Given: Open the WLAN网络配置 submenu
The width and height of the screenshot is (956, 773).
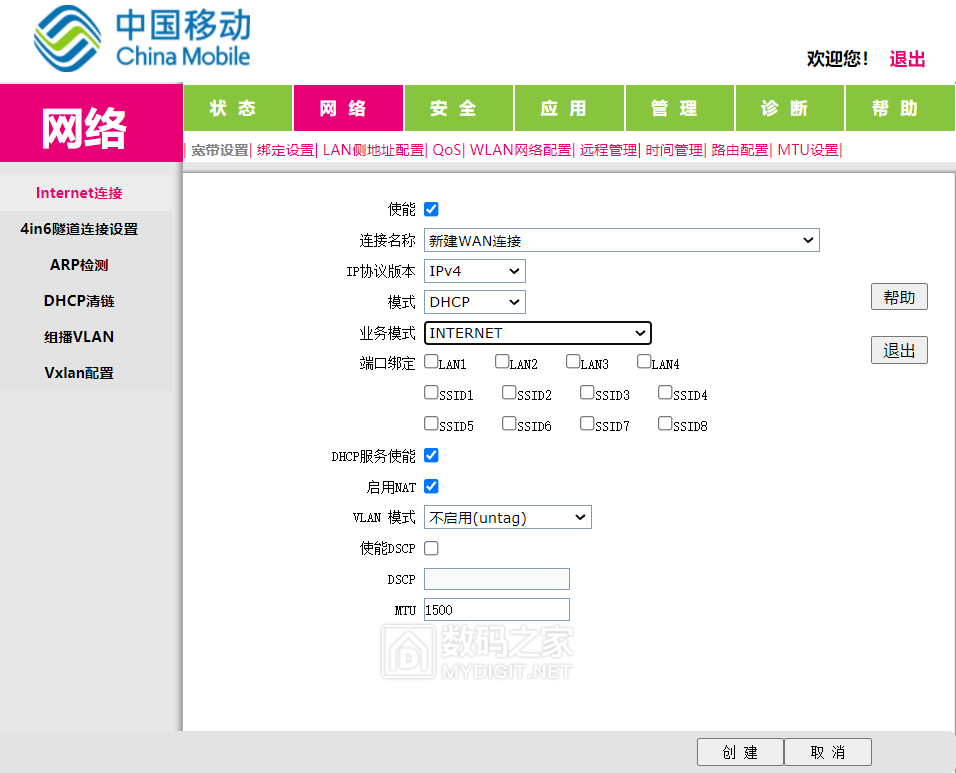Looking at the screenshot, I should (520, 150).
